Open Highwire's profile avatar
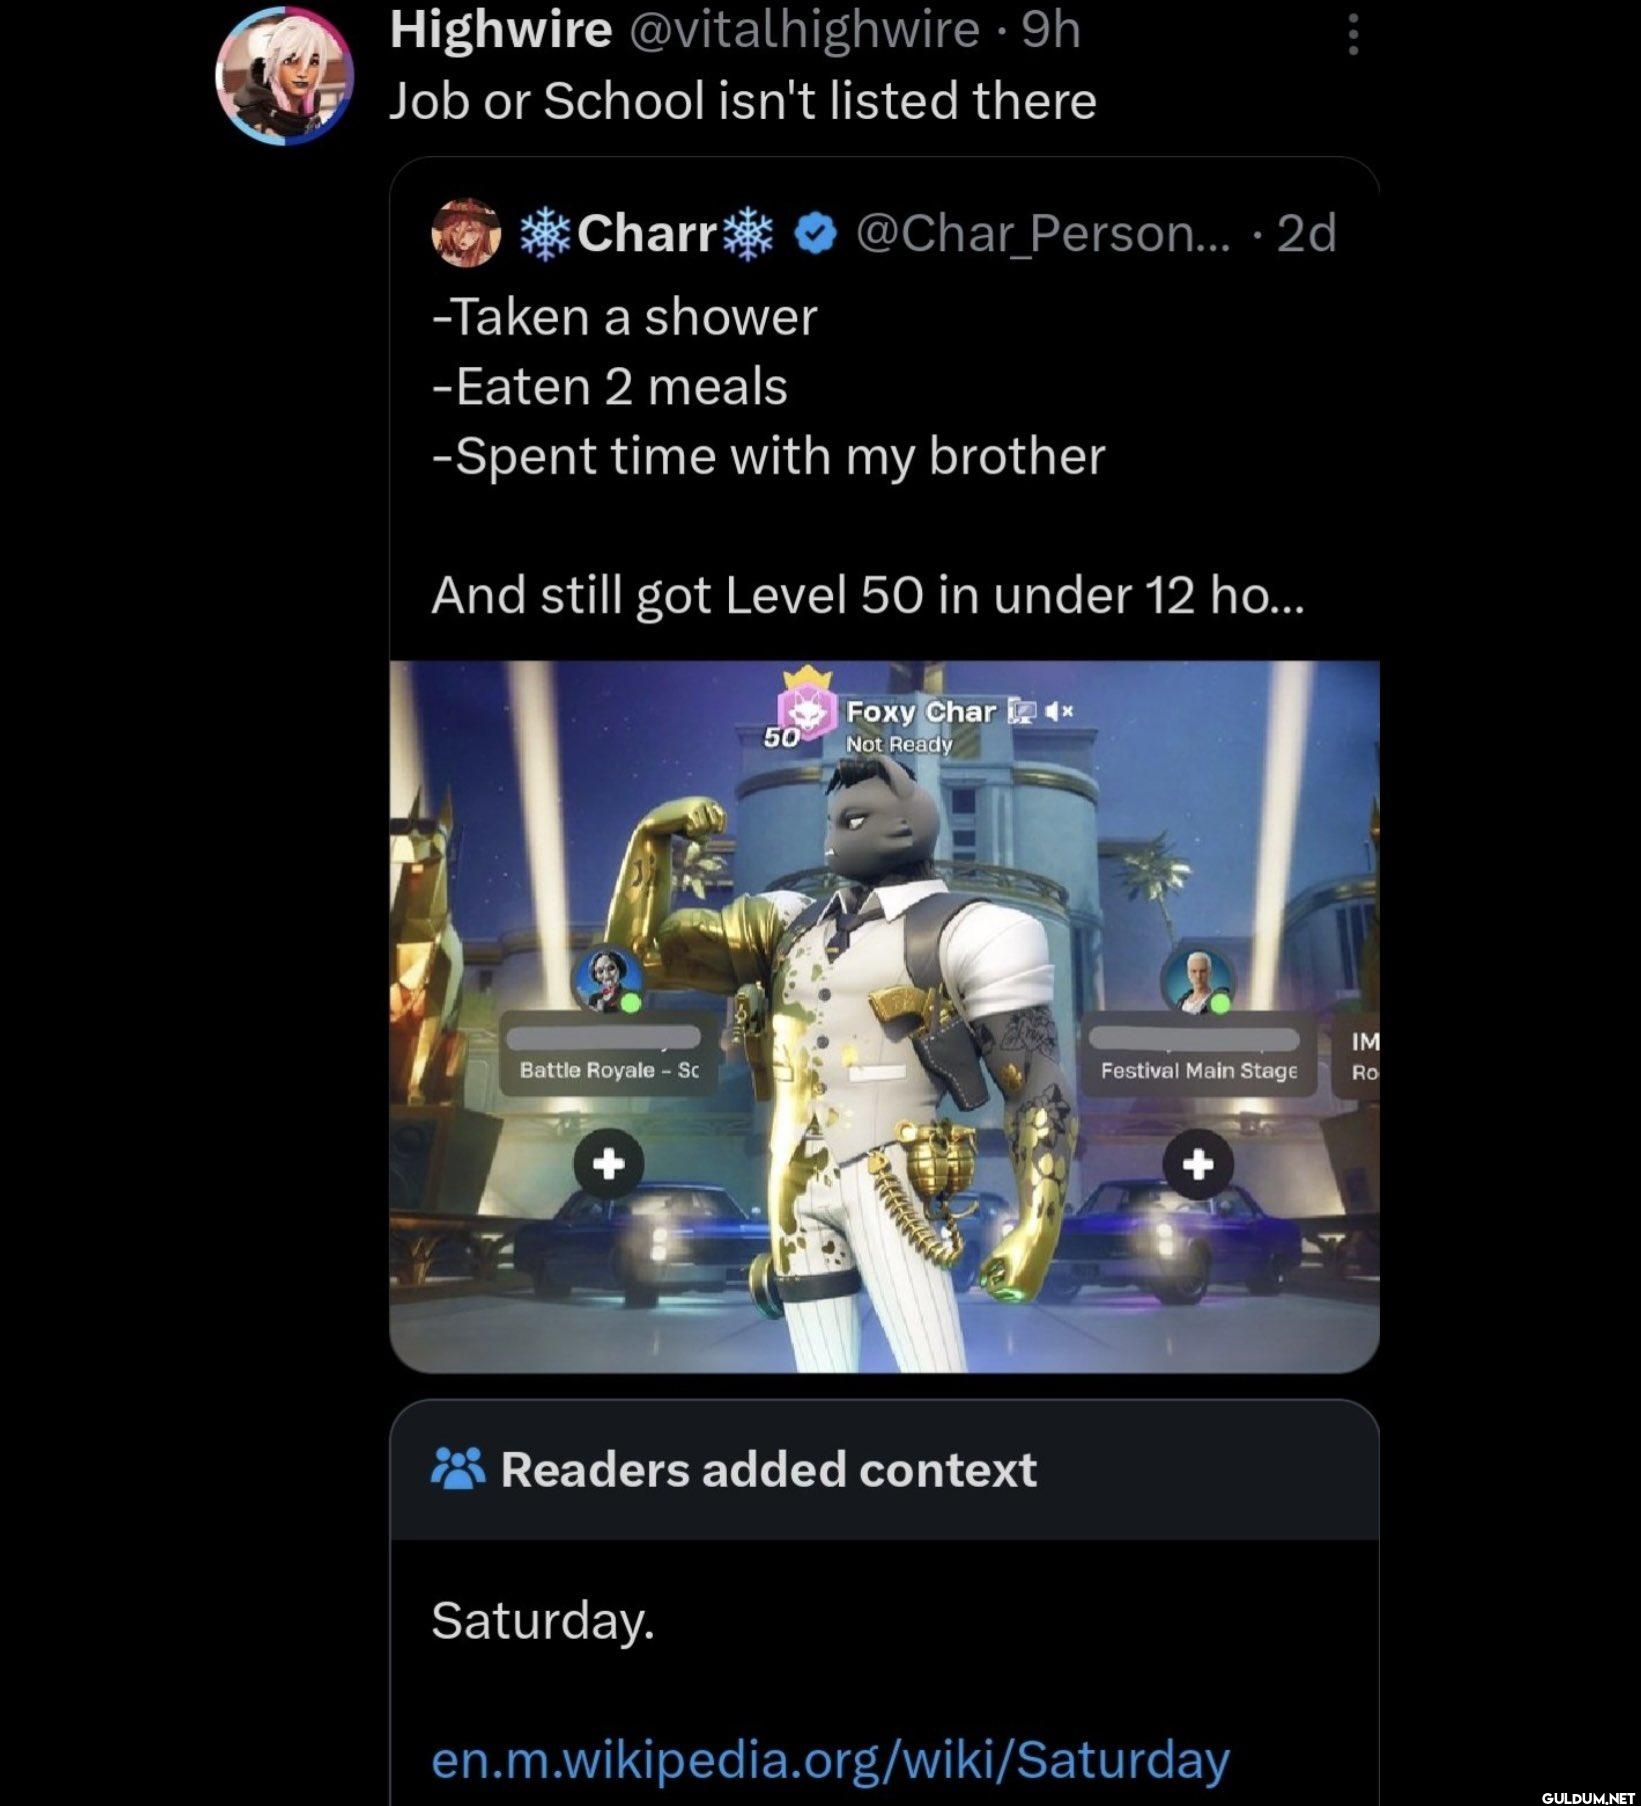 (285, 76)
